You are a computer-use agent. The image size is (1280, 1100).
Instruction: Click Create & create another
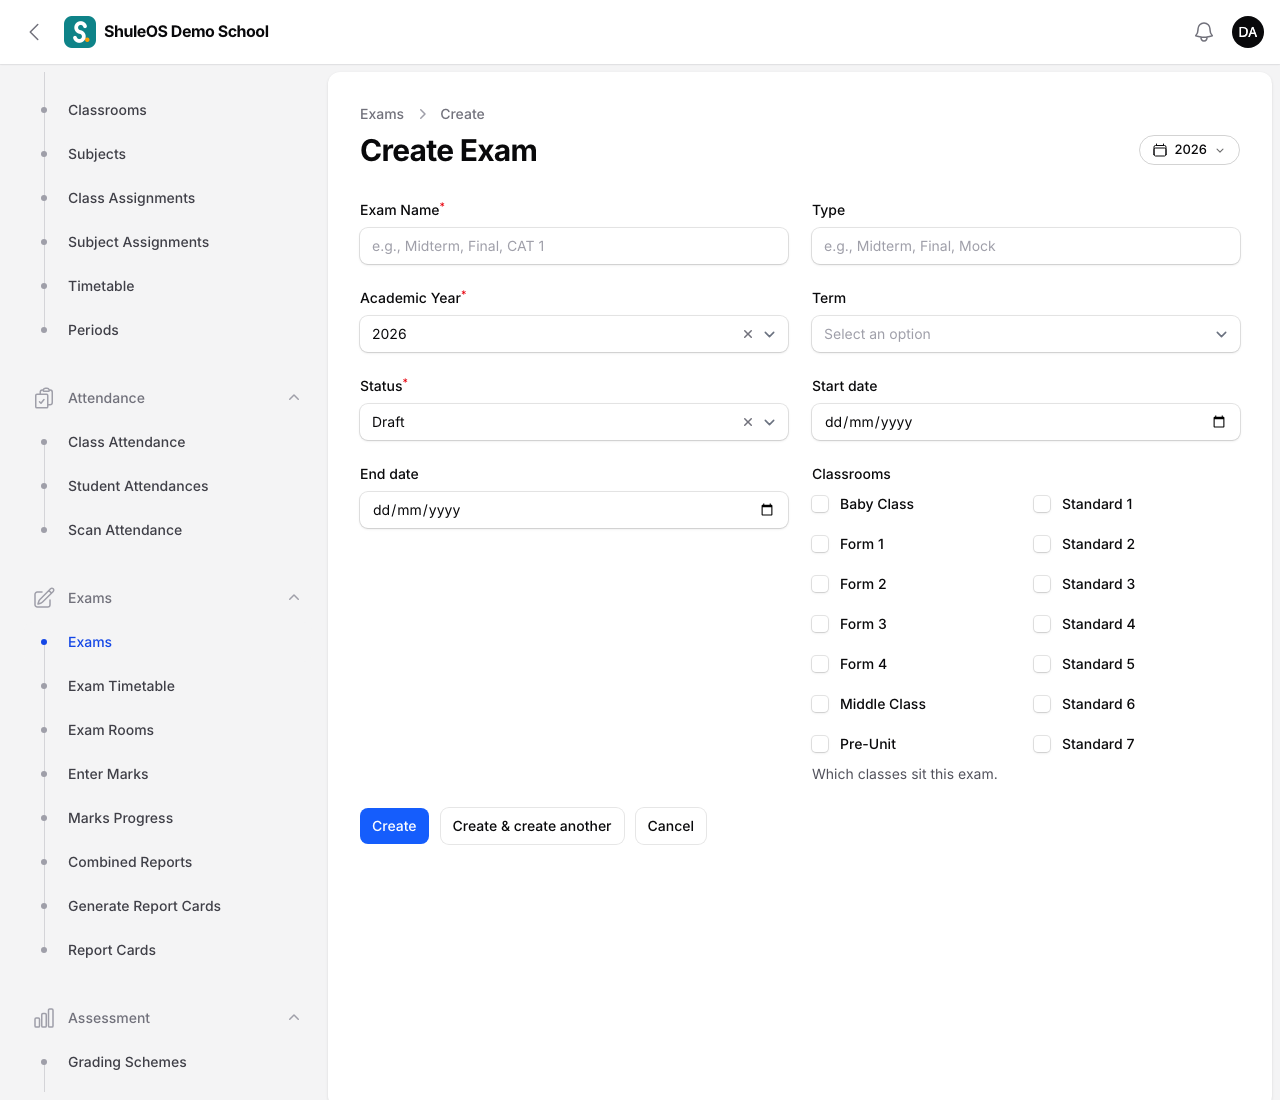(x=532, y=826)
